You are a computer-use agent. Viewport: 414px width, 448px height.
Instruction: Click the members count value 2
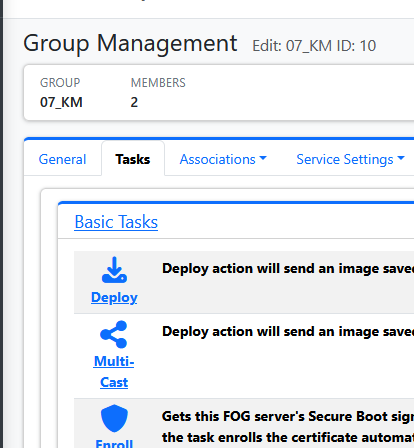point(134,102)
